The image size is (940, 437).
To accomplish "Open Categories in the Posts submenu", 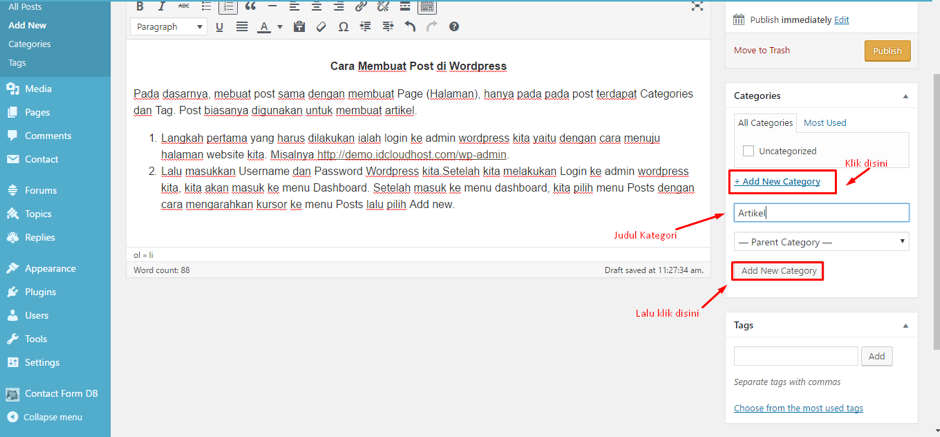I will click(x=29, y=44).
